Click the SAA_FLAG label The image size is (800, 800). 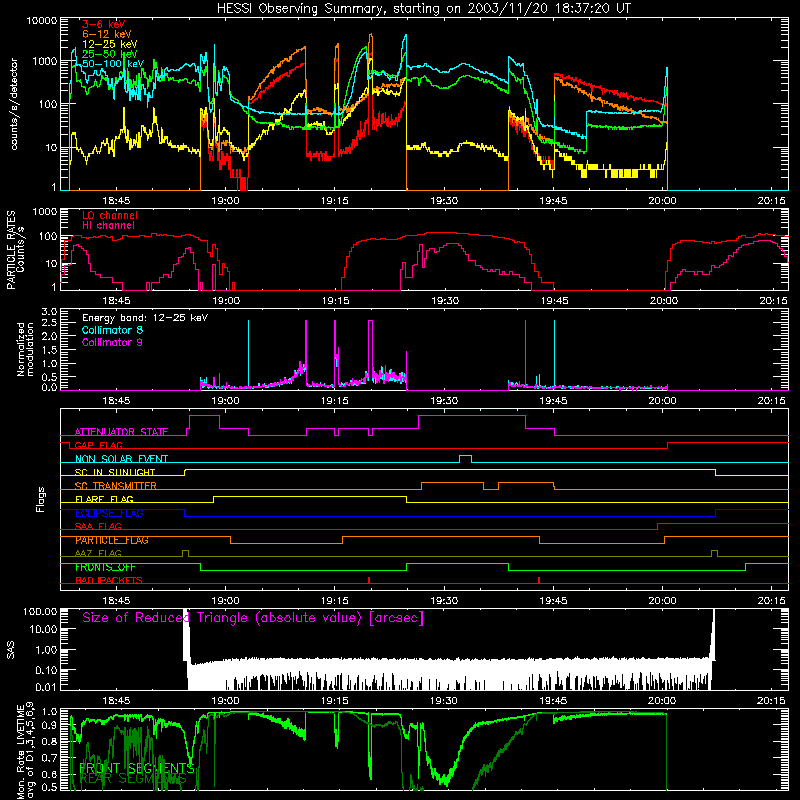[98, 527]
